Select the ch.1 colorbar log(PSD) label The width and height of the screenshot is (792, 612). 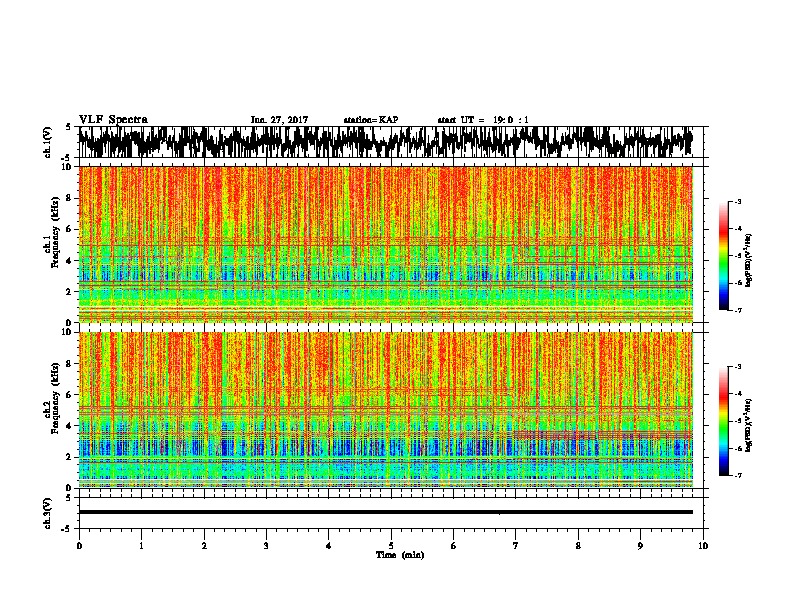pos(748,261)
